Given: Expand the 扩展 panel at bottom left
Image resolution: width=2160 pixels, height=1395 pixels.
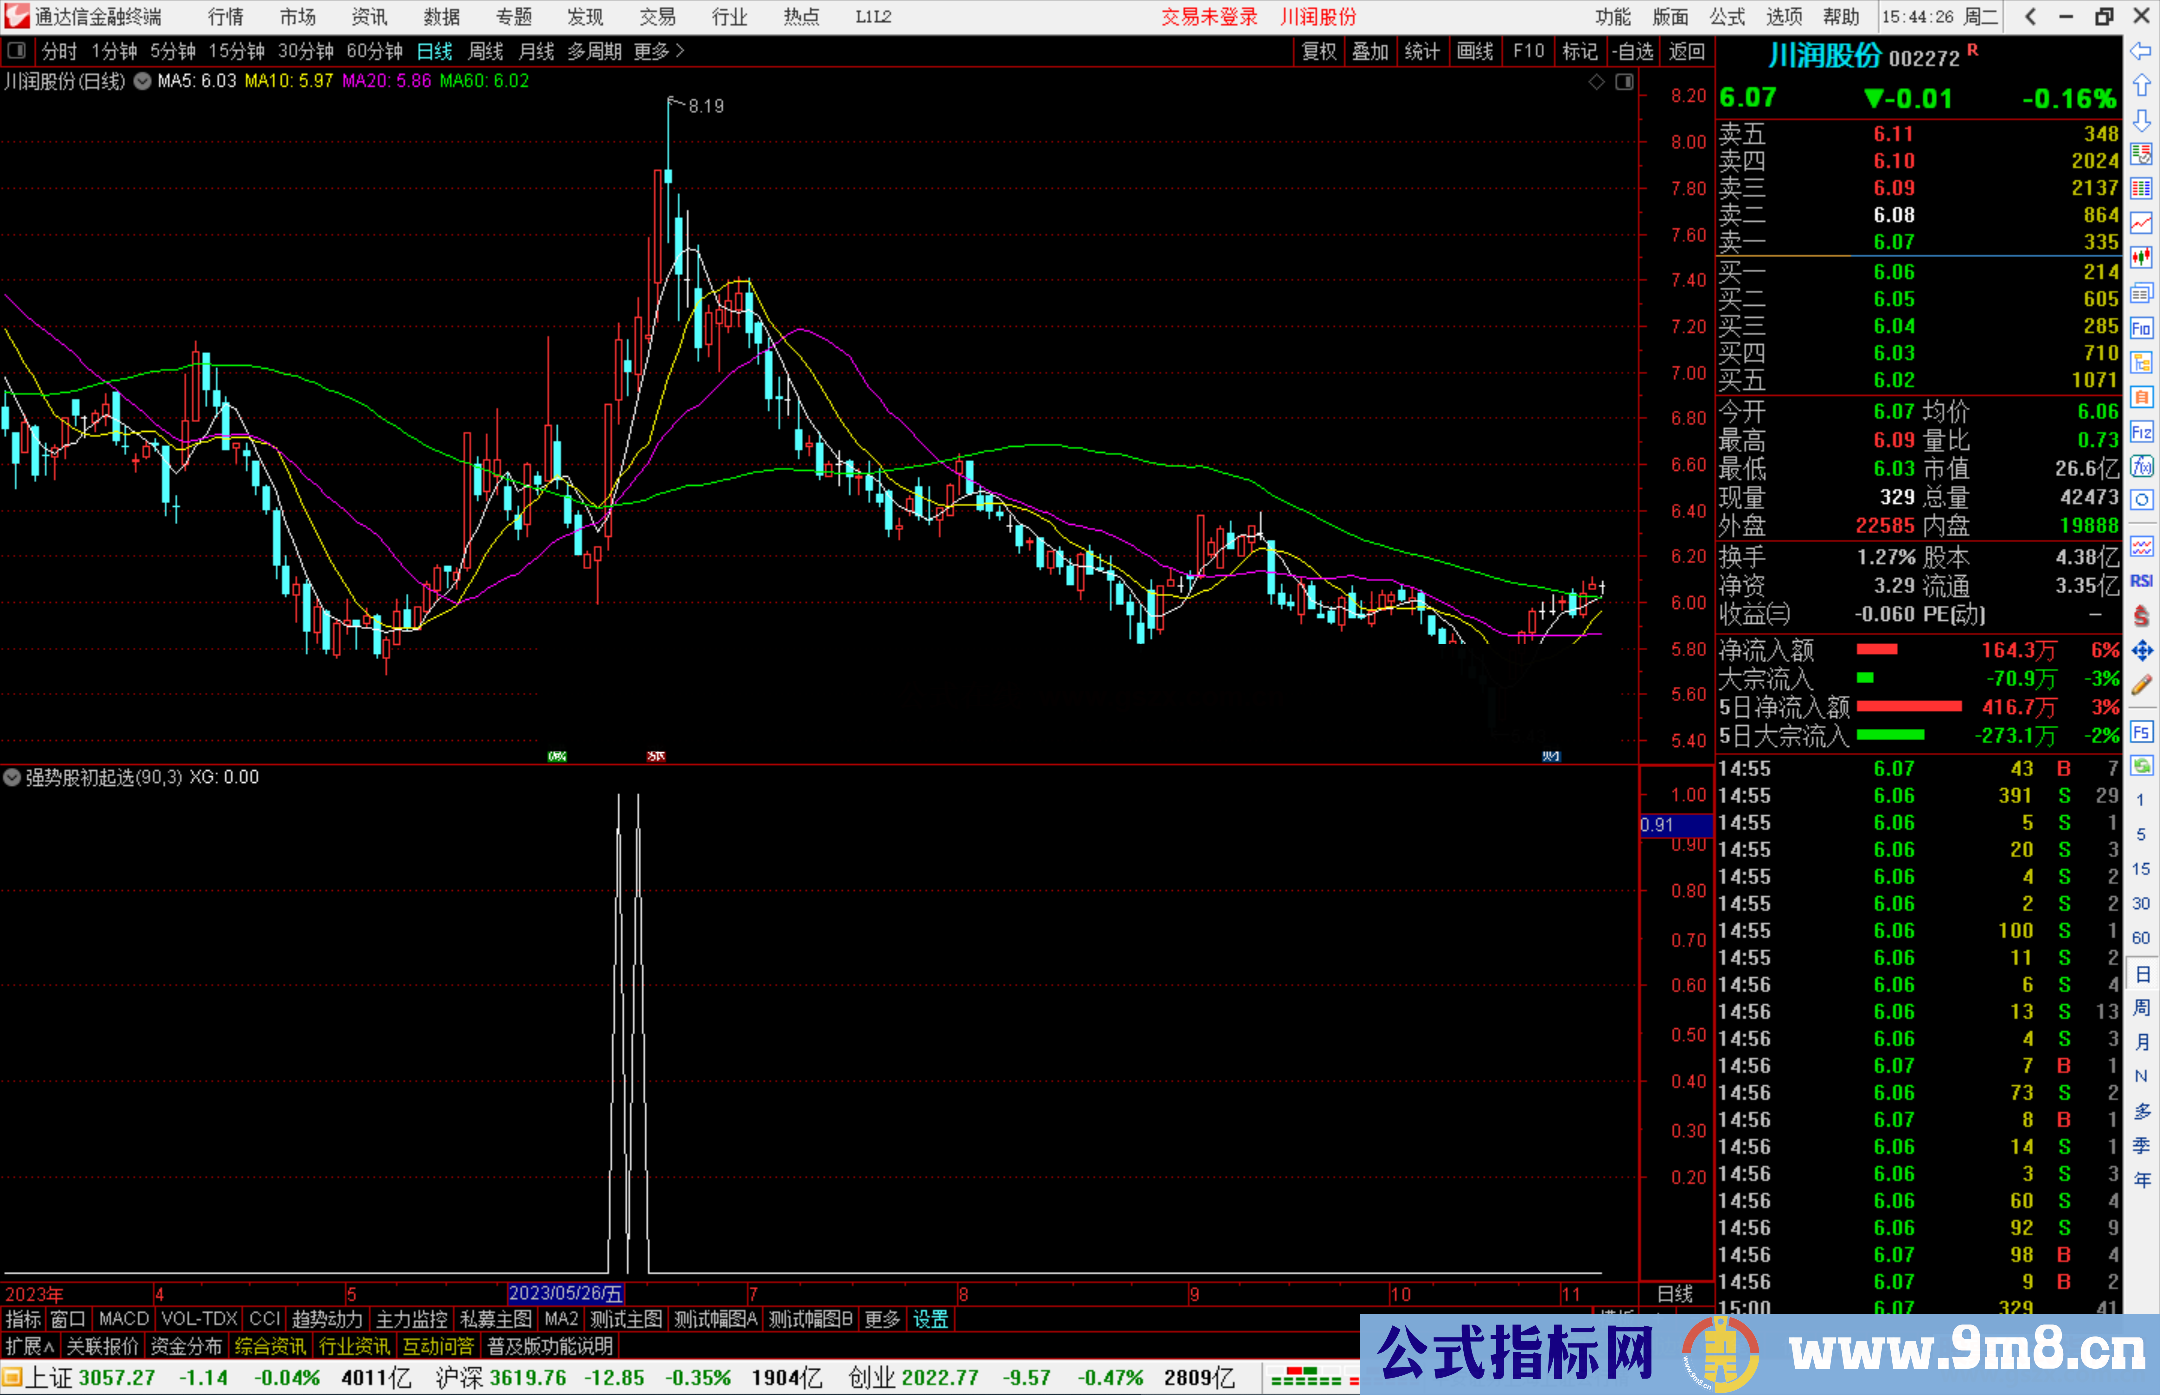Looking at the screenshot, I should pyautogui.click(x=30, y=1346).
